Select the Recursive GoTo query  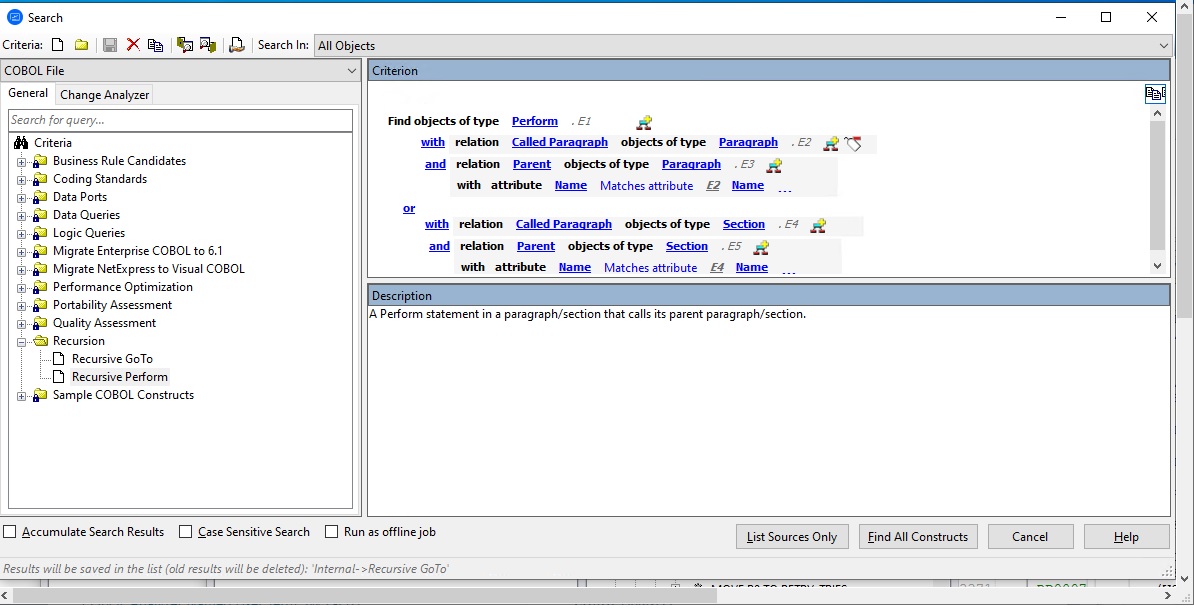tap(112, 359)
